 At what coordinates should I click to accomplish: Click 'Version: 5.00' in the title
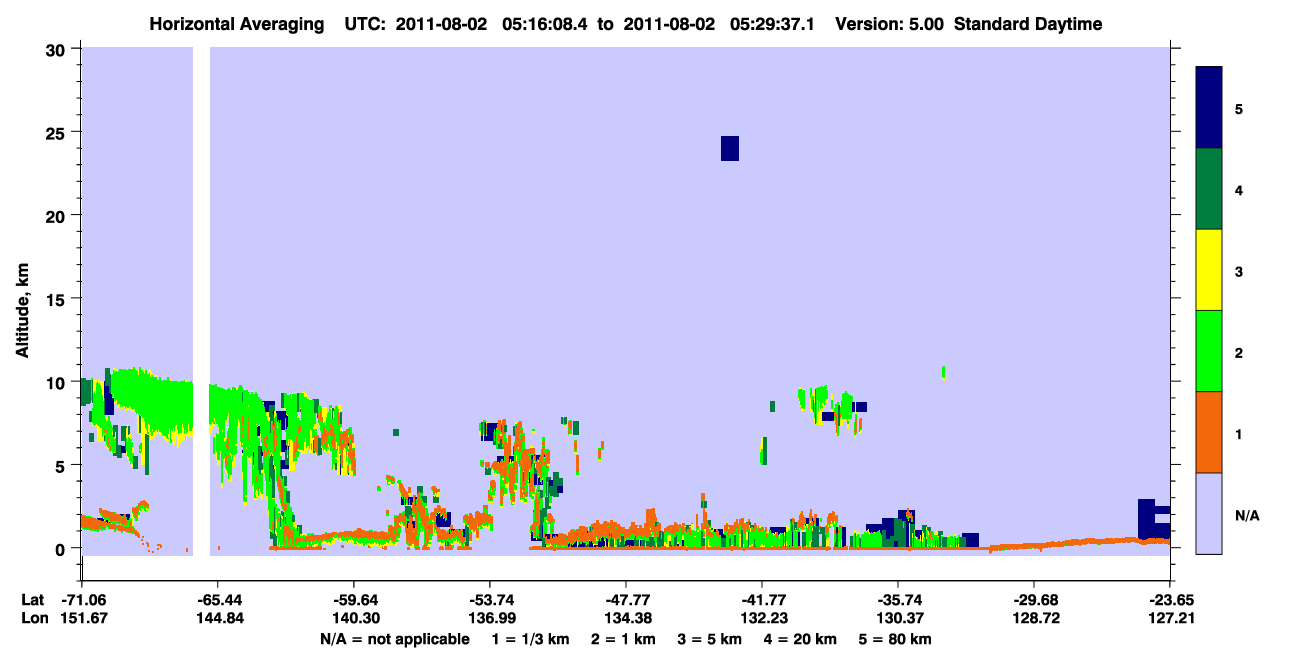[888, 24]
